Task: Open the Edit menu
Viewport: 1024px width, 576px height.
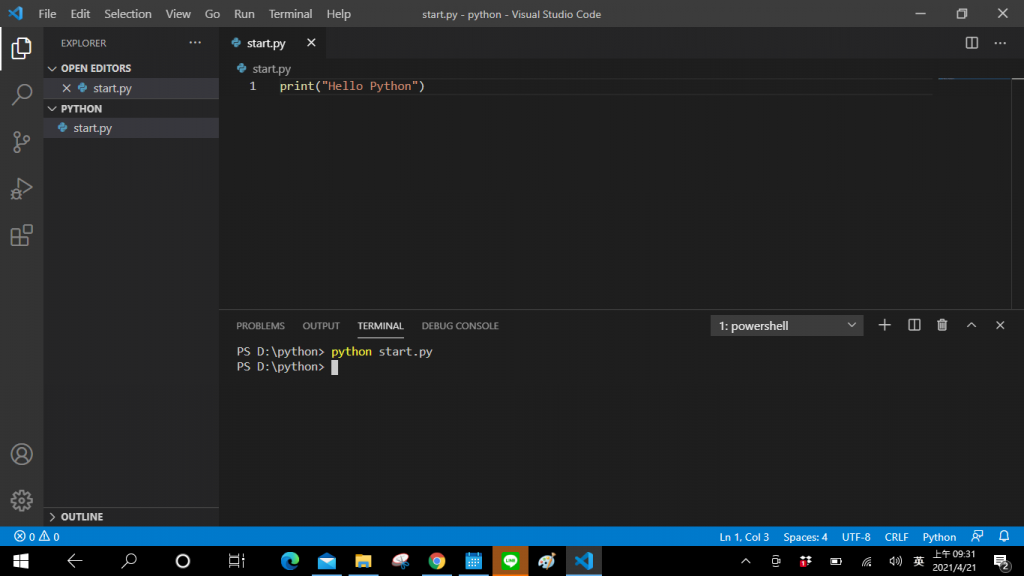Action: coord(80,14)
